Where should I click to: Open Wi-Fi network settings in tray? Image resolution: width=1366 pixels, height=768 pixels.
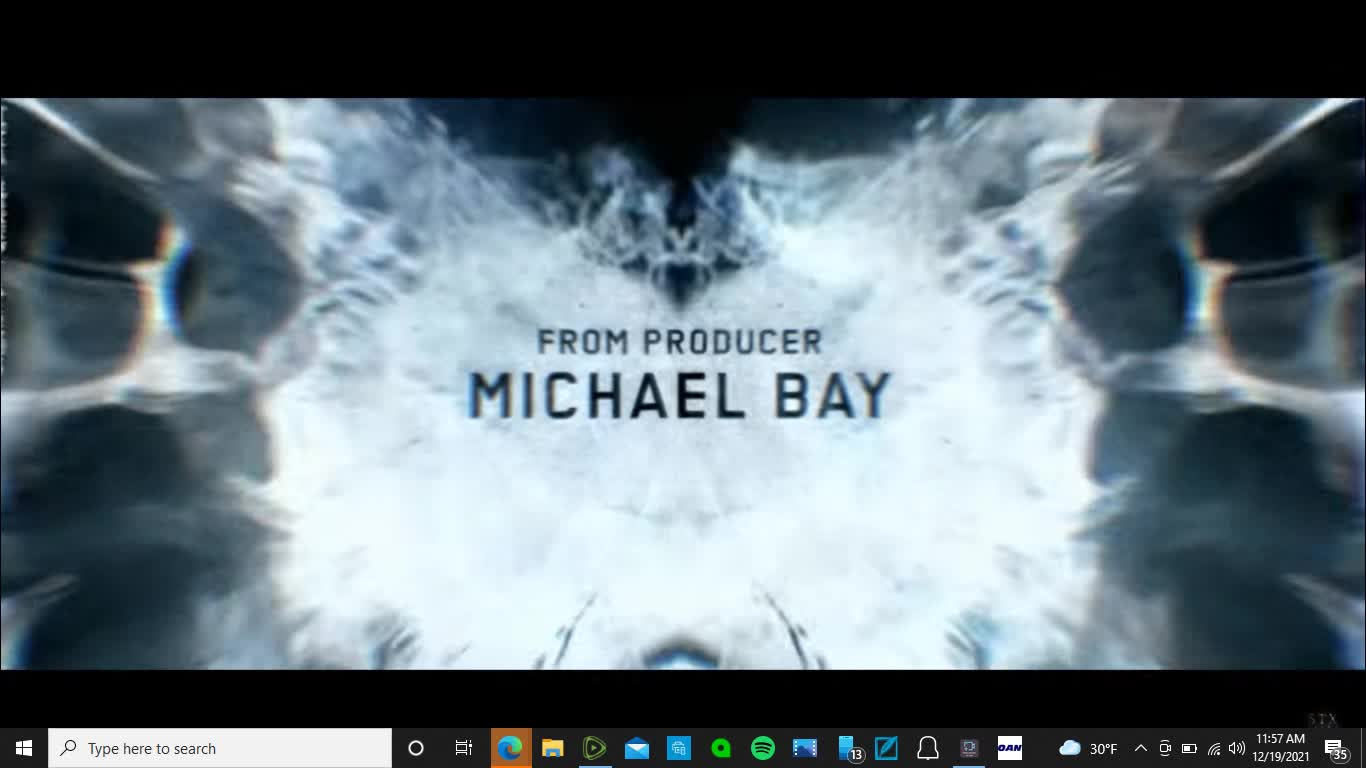1214,748
